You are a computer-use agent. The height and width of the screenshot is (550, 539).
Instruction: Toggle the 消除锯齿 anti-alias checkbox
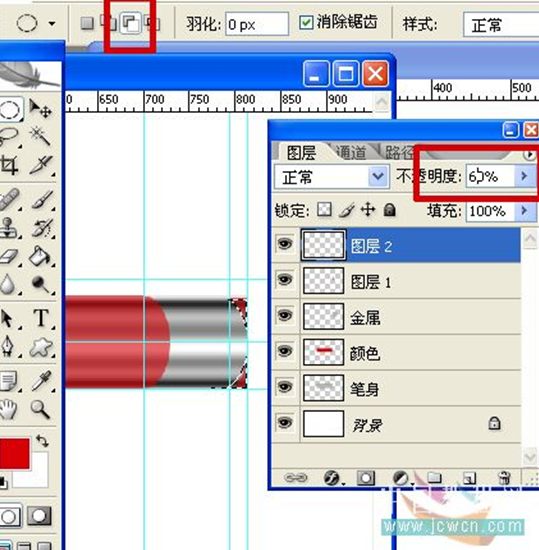306,23
